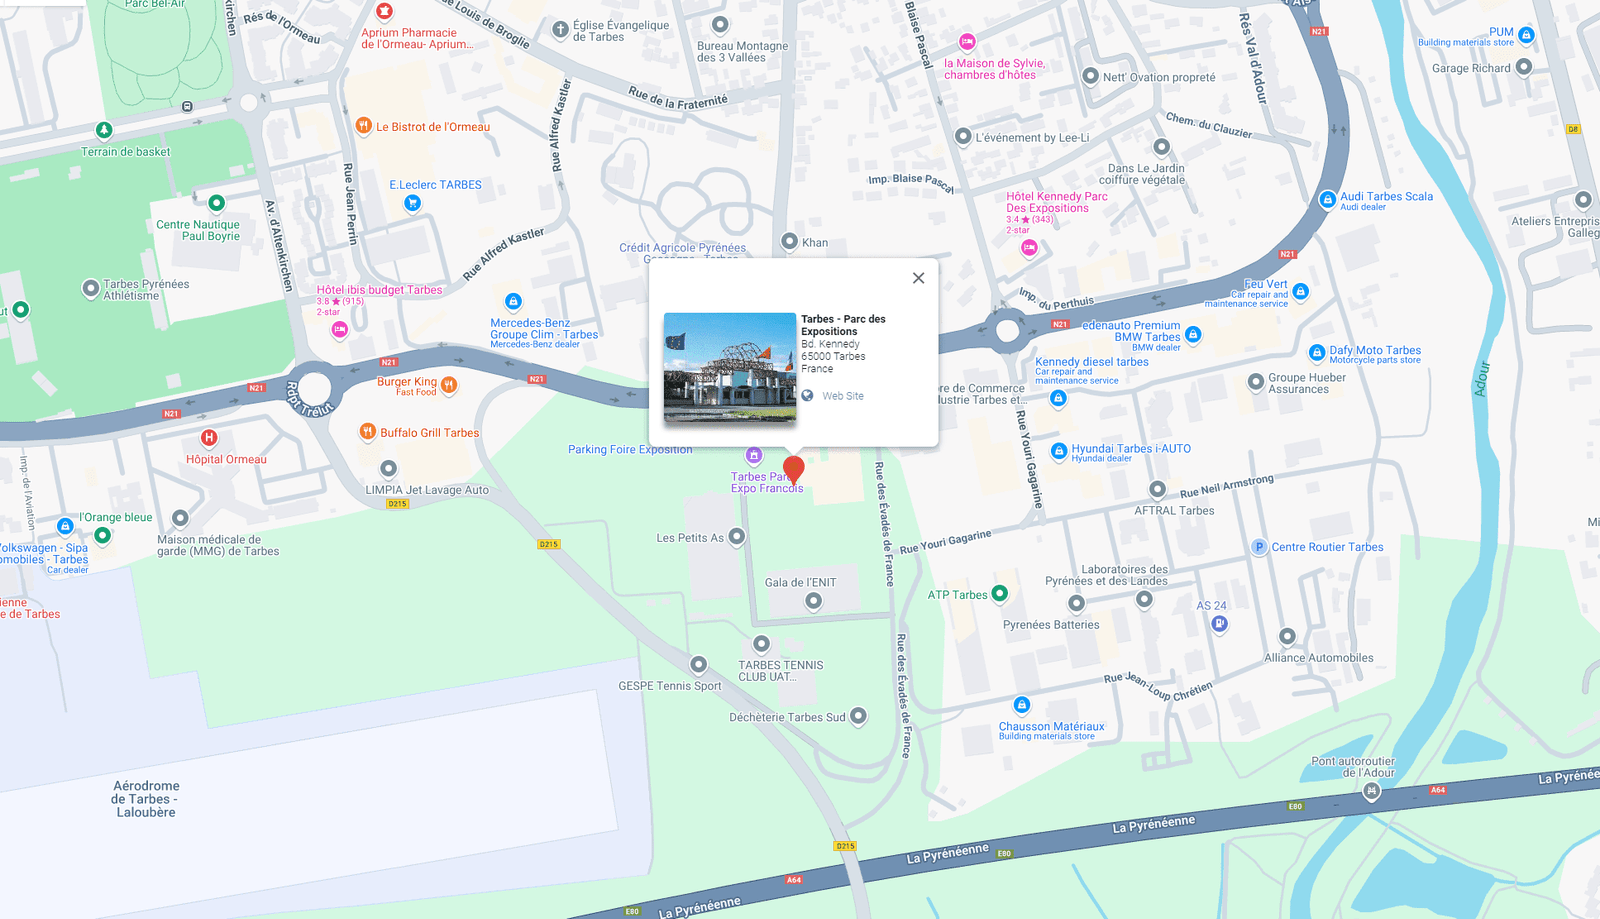Click the l'Orange bleue green marker
Image resolution: width=1600 pixels, height=919 pixels.
coord(102,536)
